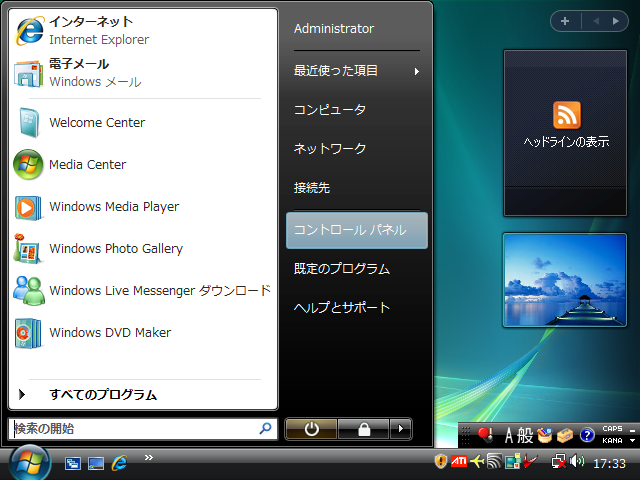This screenshot has width=640, height=480.
Task: Launch Windows メール e-mail entry
Action: point(143,73)
